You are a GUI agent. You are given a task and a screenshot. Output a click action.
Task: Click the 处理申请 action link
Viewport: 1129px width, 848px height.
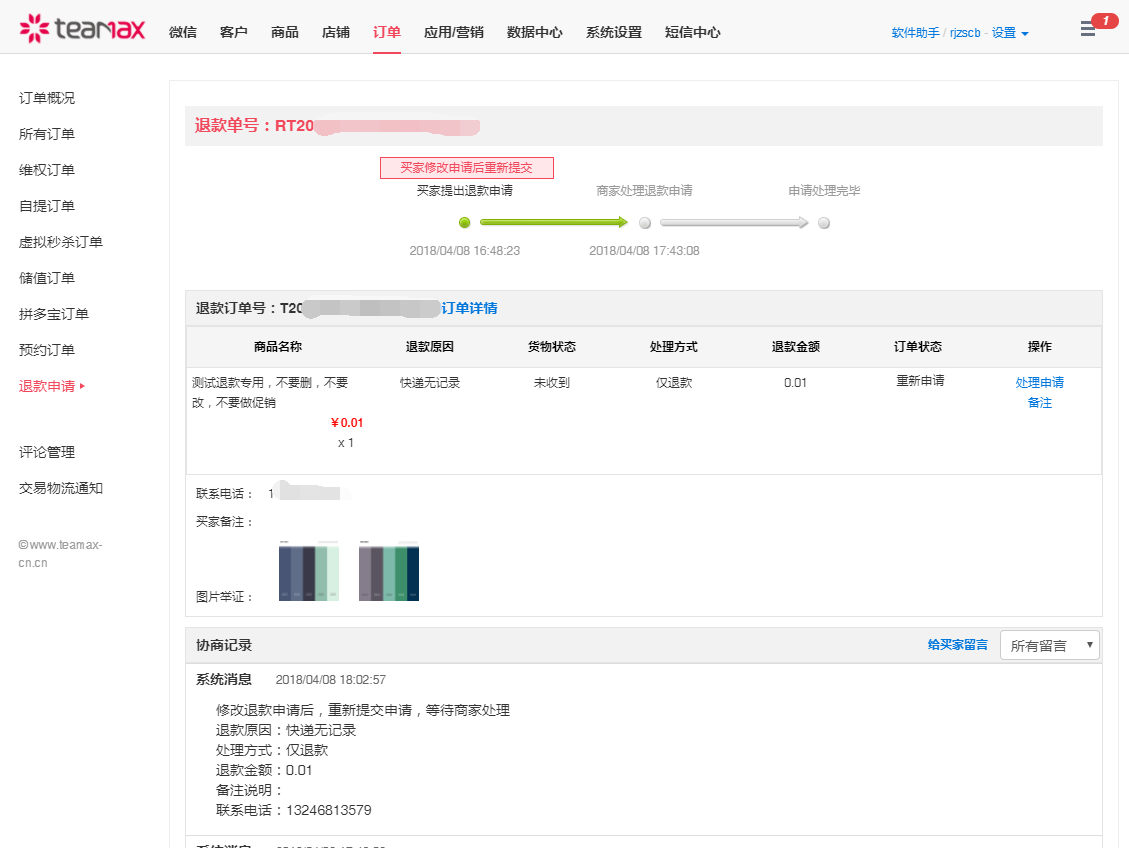point(1039,382)
